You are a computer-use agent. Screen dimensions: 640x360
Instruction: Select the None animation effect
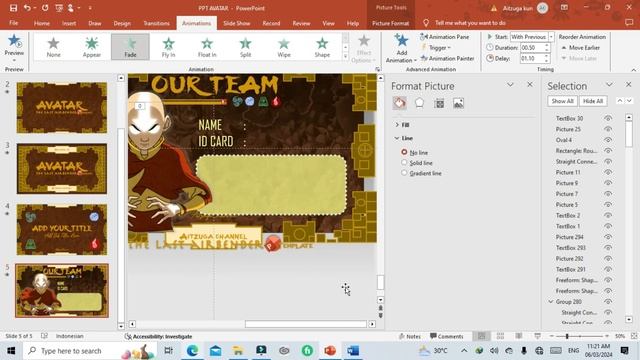point(53,47)
